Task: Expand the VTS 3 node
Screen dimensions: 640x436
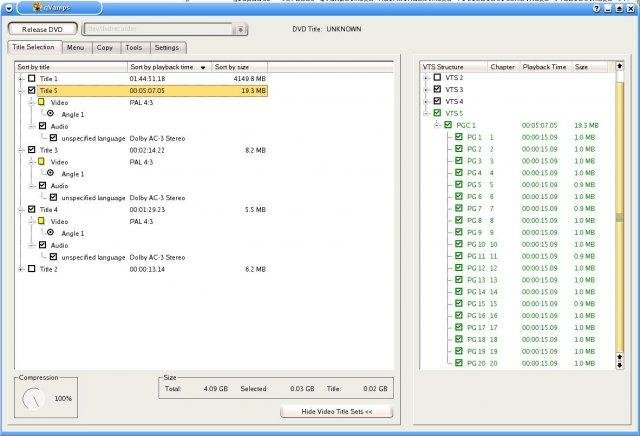Action: [426, 89]
